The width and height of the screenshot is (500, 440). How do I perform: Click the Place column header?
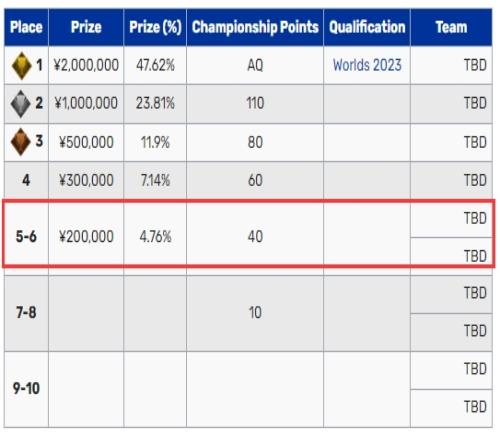click(x=26, y=27)
